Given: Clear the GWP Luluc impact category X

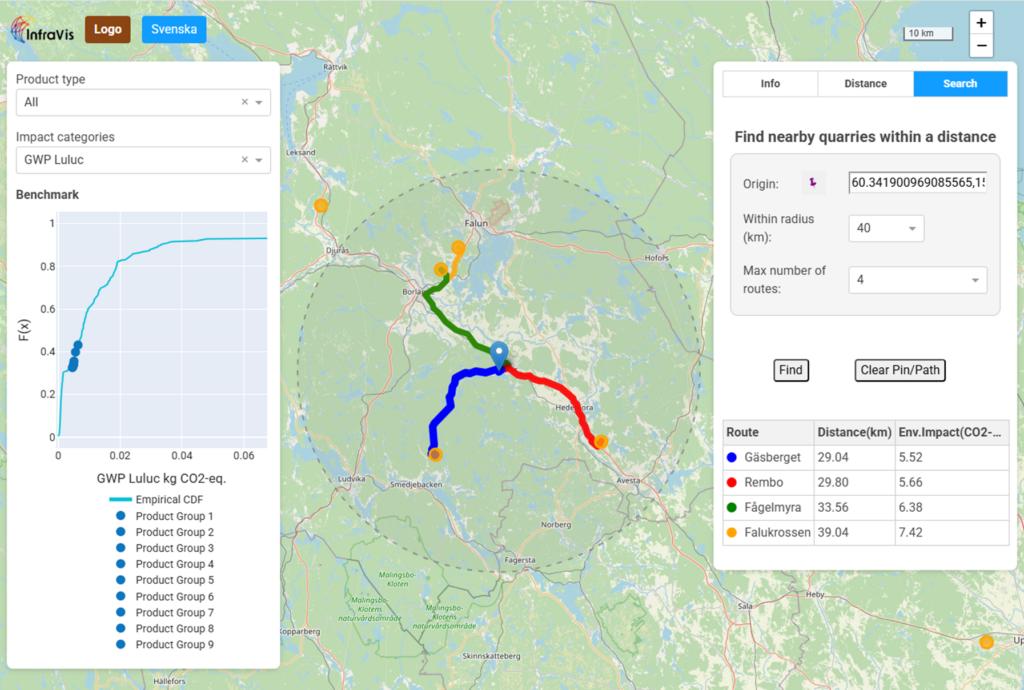Looking at the screenshot, I should click(x=245, y=160).
